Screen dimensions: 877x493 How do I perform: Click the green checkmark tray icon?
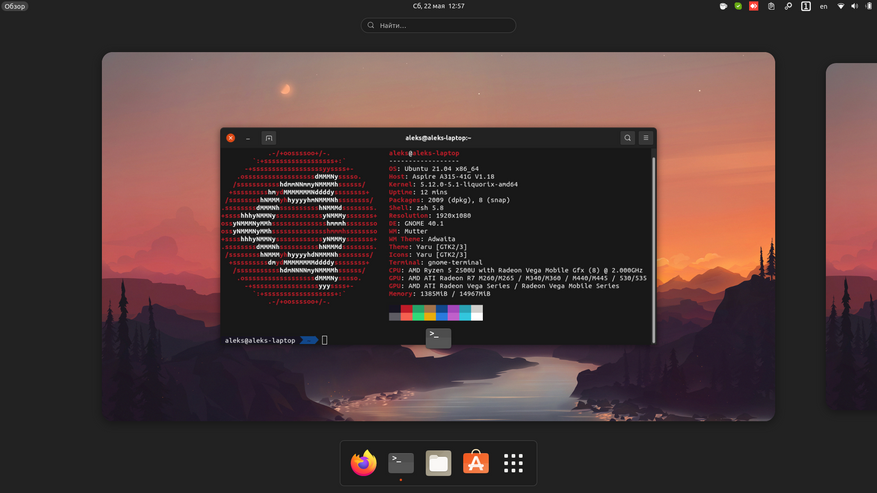pyautogui.click(x=738, y=6)
